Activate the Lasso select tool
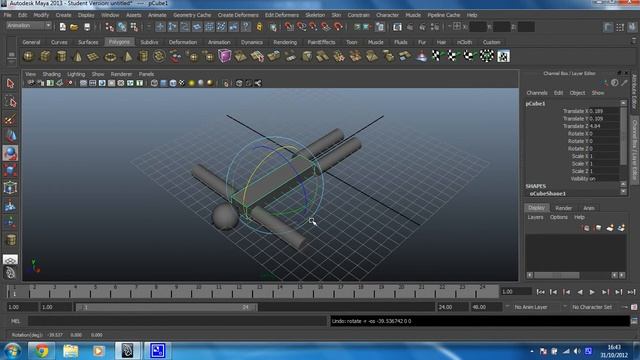This screenshot has height=360, width=640. [11, 102]
